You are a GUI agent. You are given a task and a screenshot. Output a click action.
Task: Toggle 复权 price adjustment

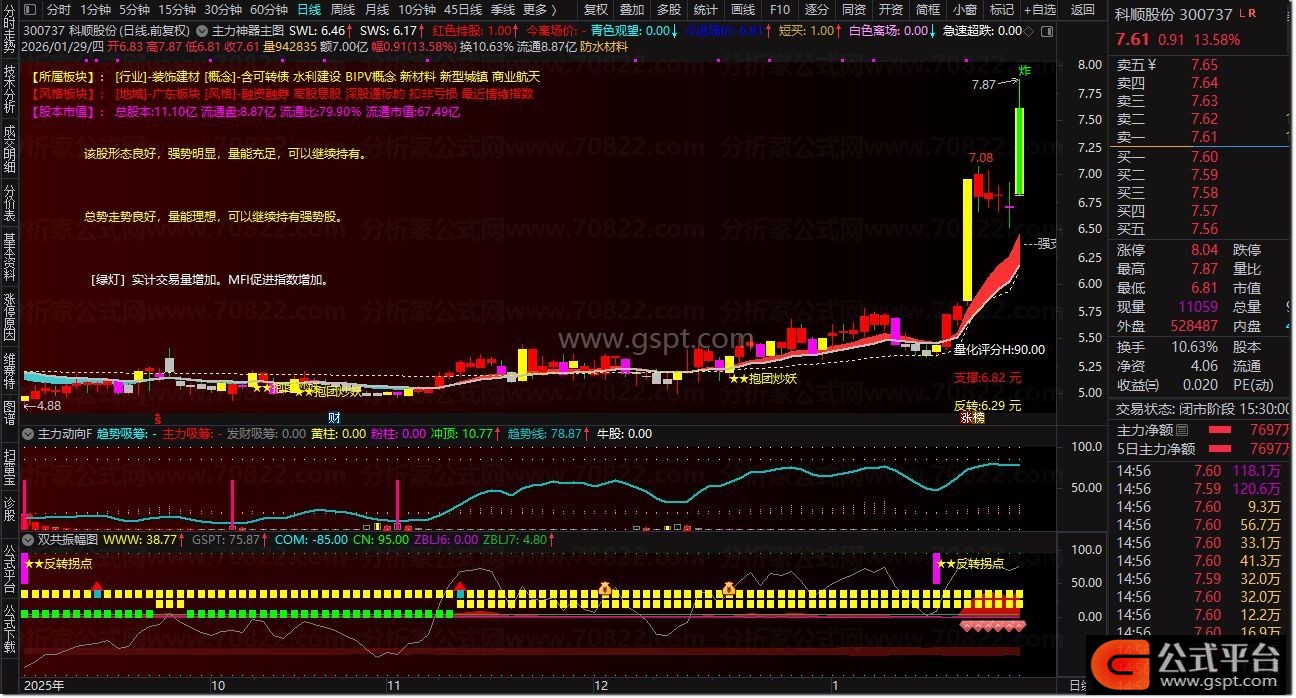[x=595, y=9]
